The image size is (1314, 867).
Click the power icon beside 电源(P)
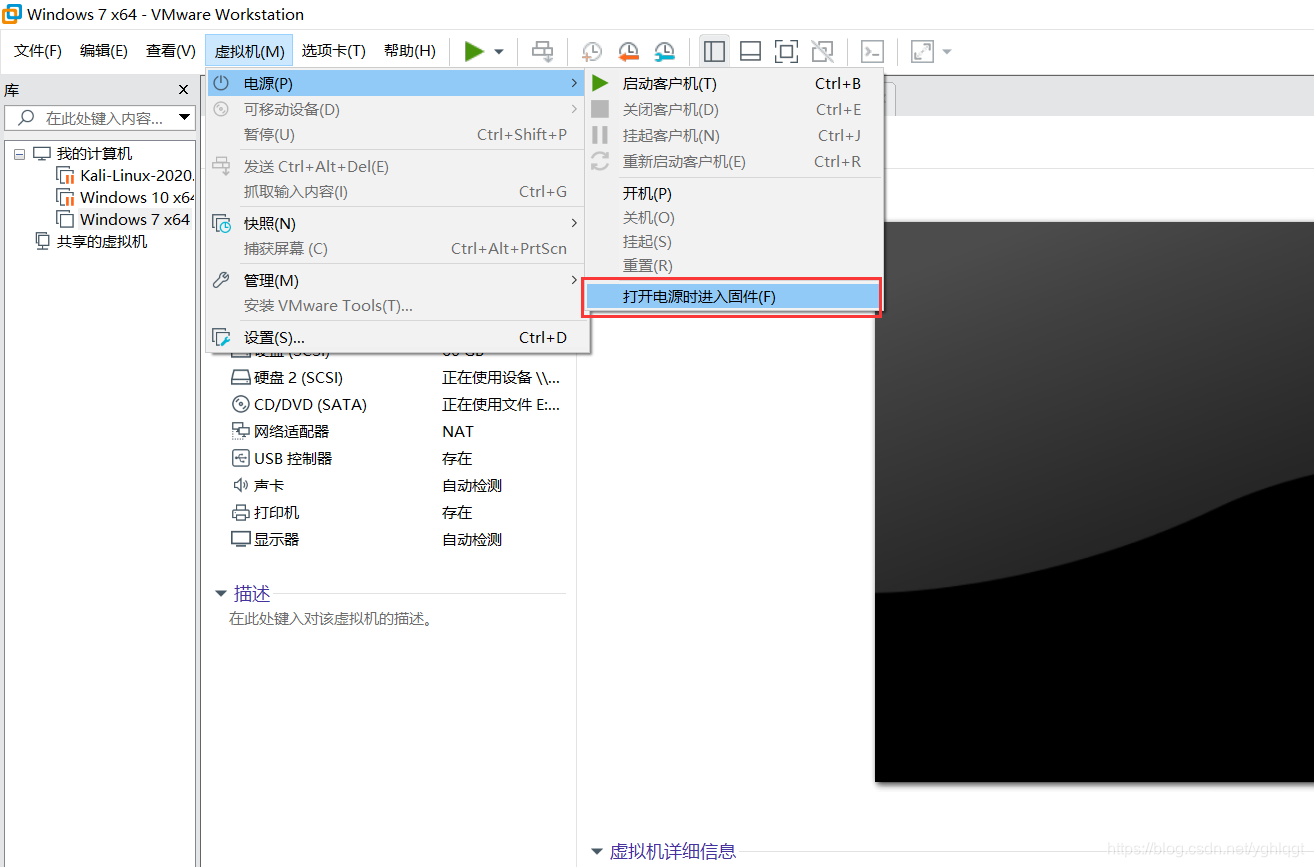pyautogui.click(x=222, y=83)
